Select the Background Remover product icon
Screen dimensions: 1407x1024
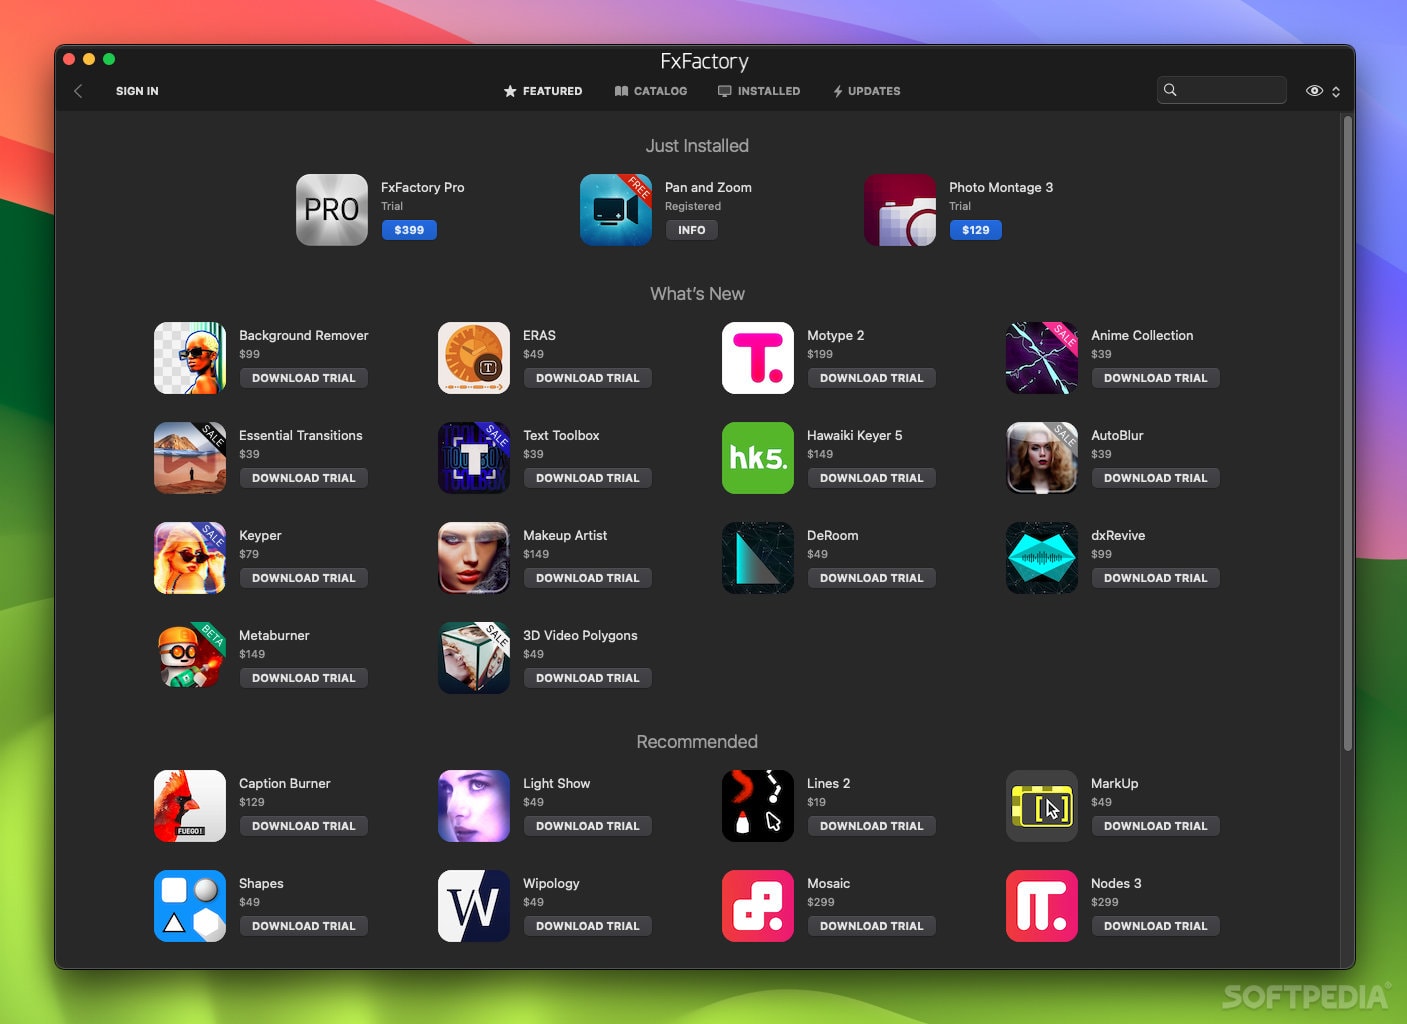coord(190,358)
